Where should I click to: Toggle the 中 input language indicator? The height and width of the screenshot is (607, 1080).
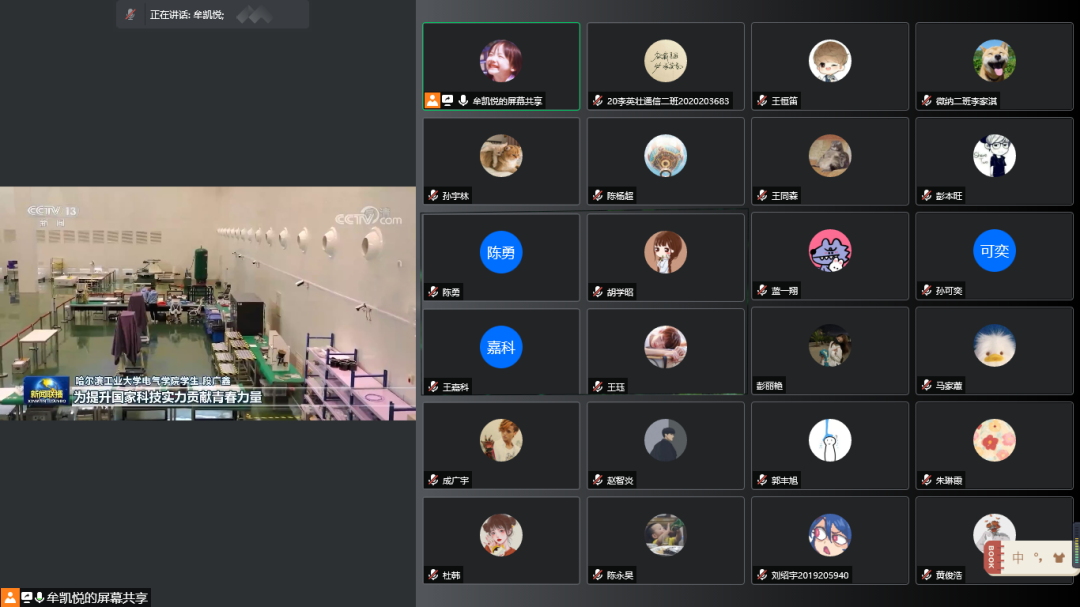click(1018, 558)
